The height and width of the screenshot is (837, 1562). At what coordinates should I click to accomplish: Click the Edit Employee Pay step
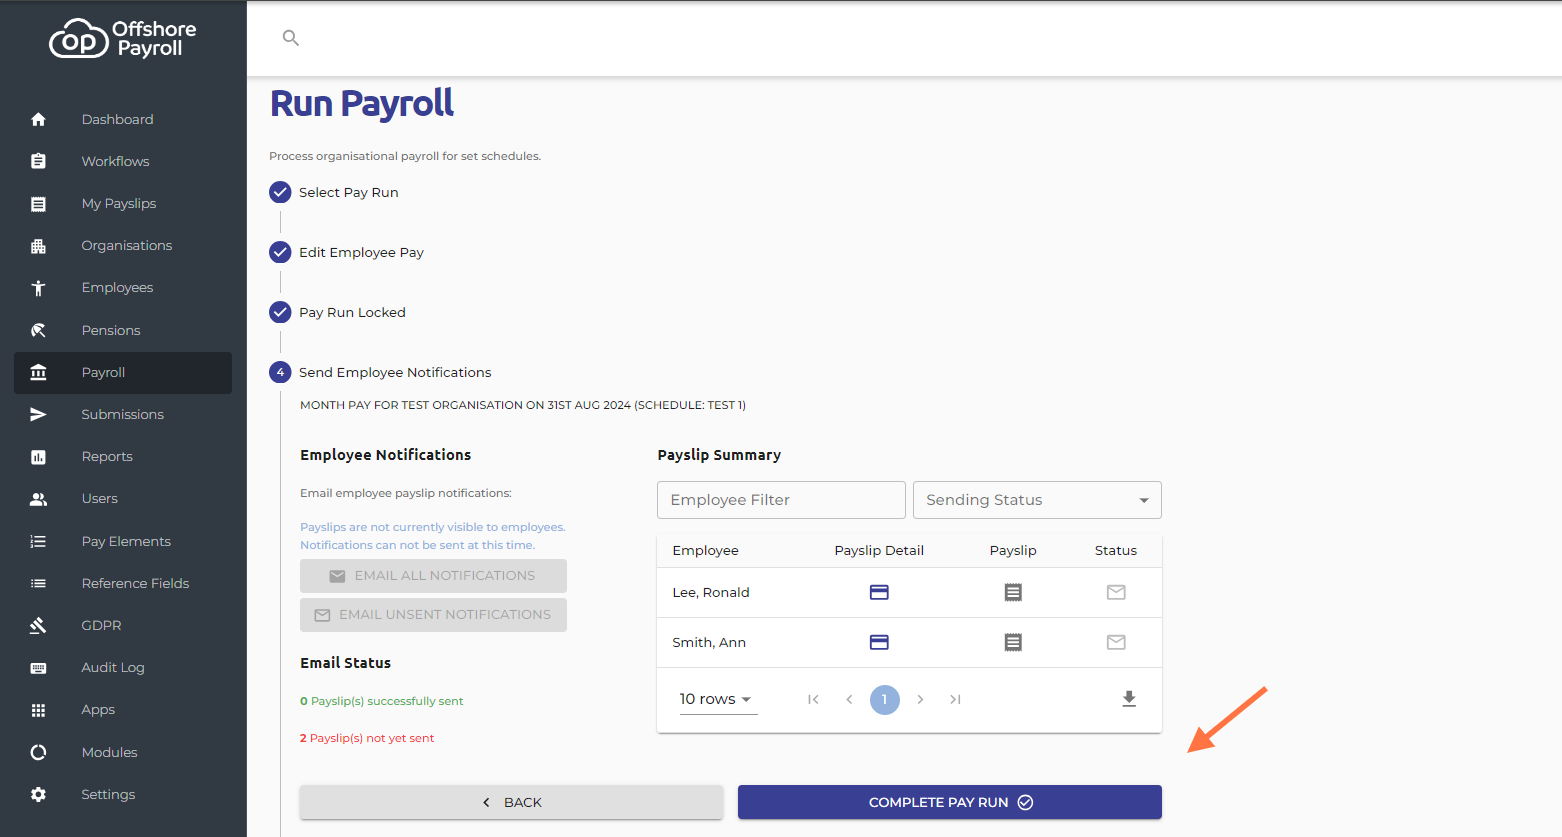coord(347,252)
